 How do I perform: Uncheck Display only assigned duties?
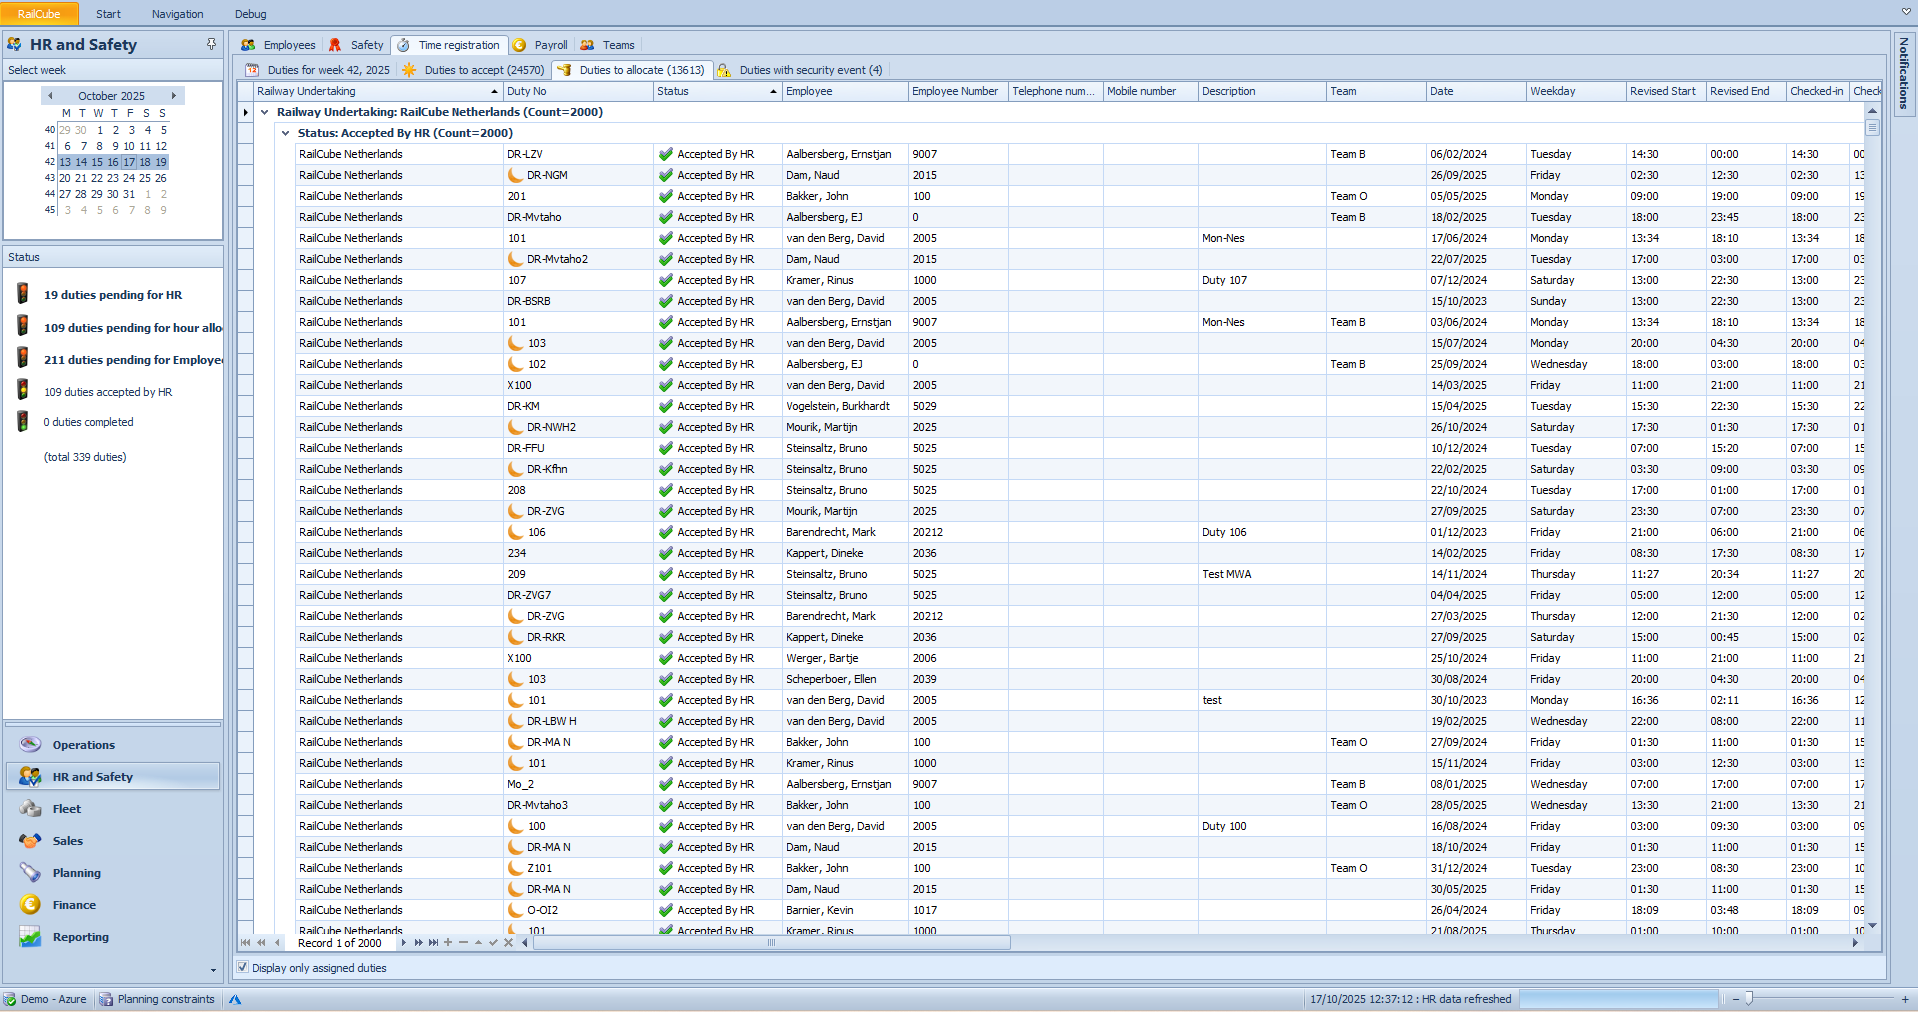point(243,967)
